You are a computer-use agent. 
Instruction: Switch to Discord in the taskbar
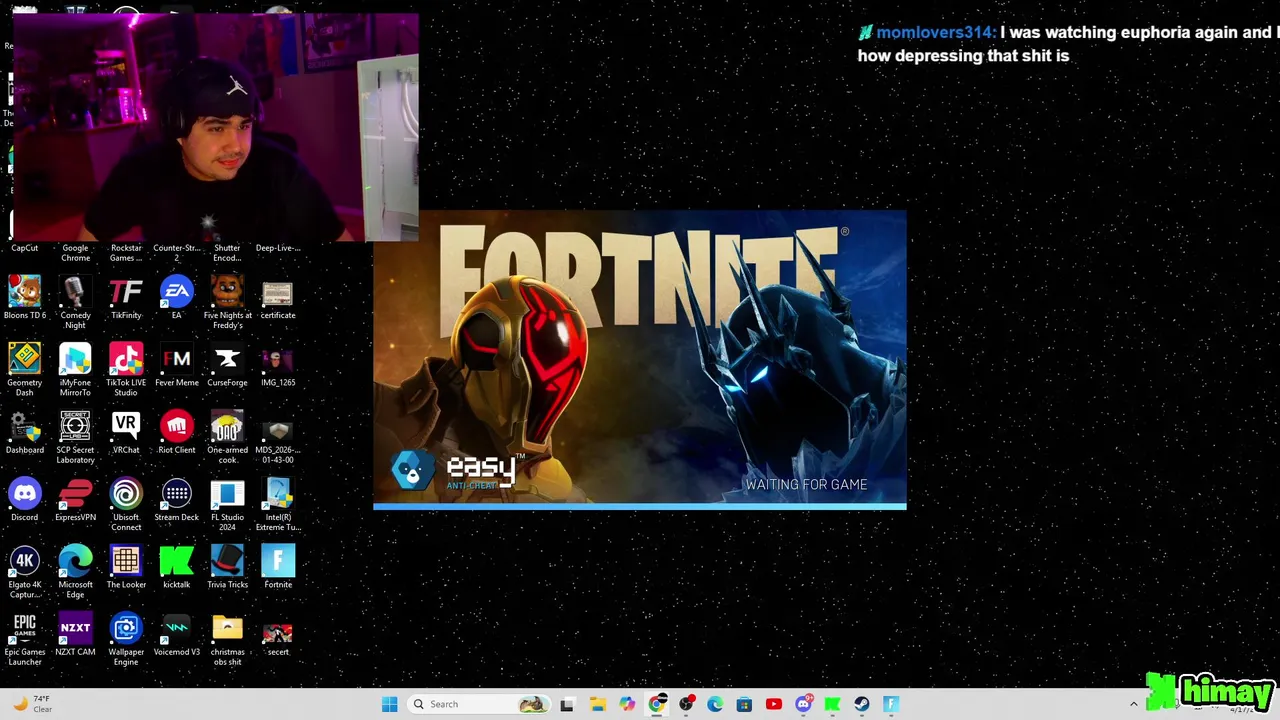(x=803, y=704)
